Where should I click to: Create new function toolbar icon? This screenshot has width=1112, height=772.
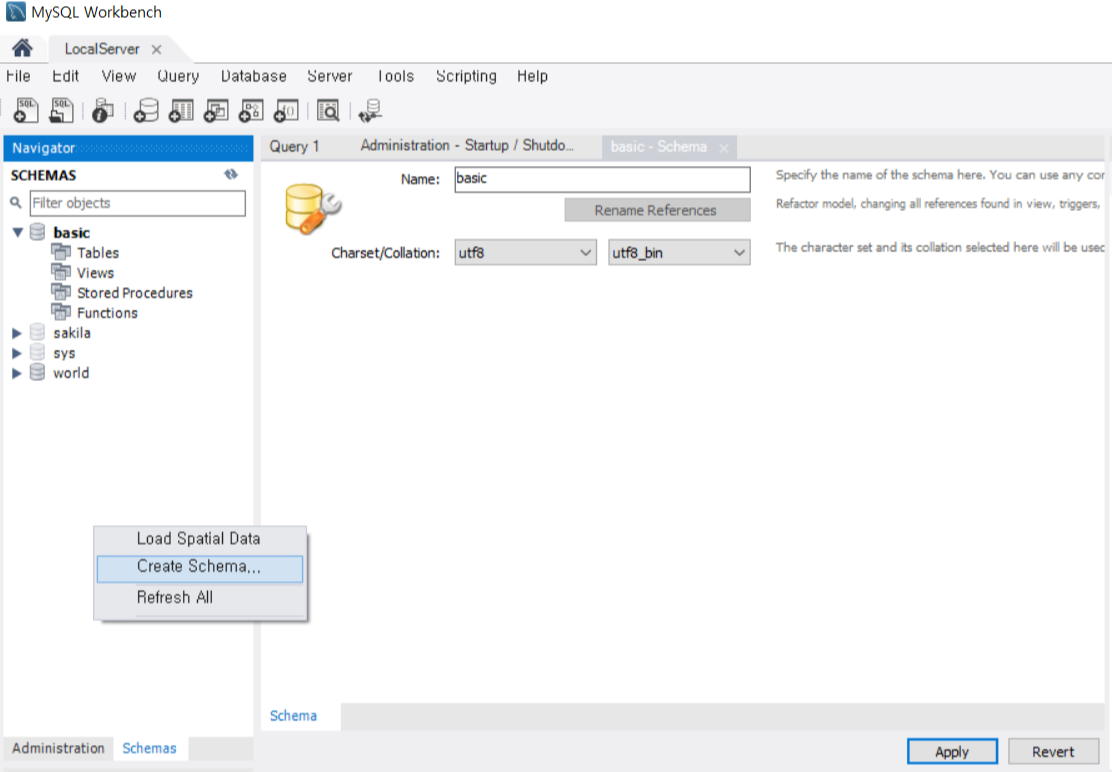(287, 111)
